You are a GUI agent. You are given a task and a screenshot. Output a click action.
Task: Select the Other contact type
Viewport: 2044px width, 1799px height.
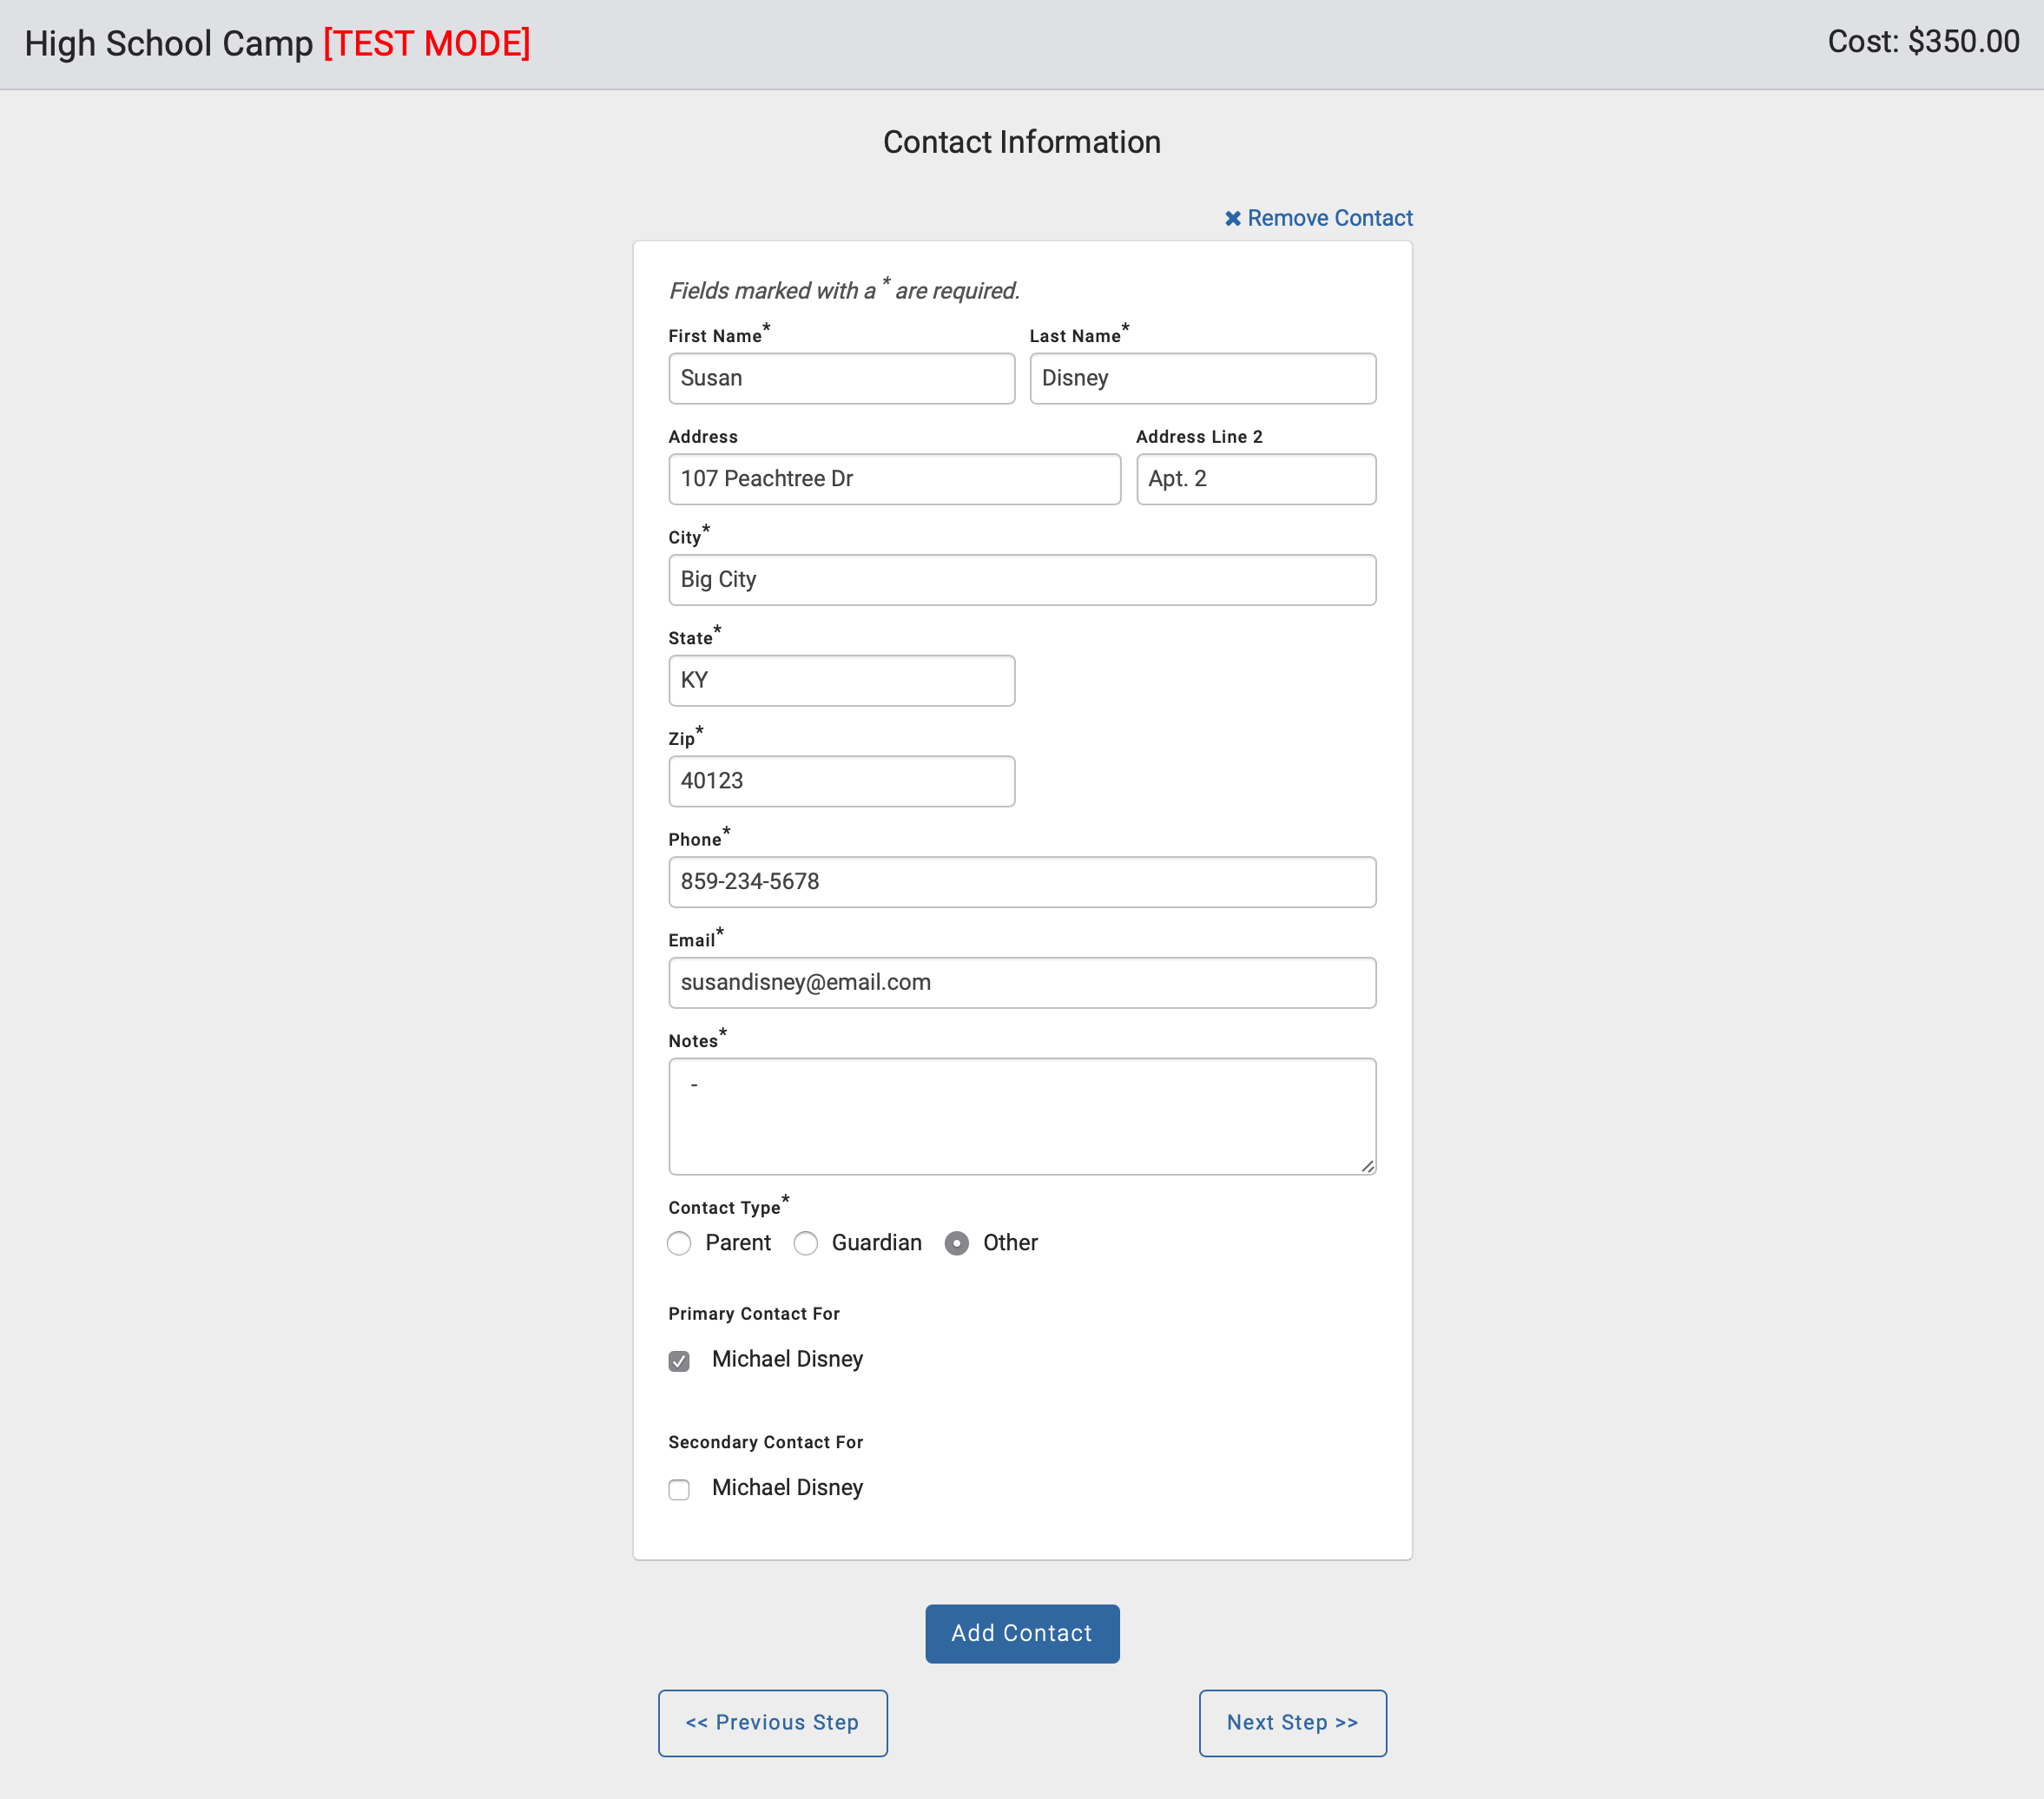tap(956, 1243)
